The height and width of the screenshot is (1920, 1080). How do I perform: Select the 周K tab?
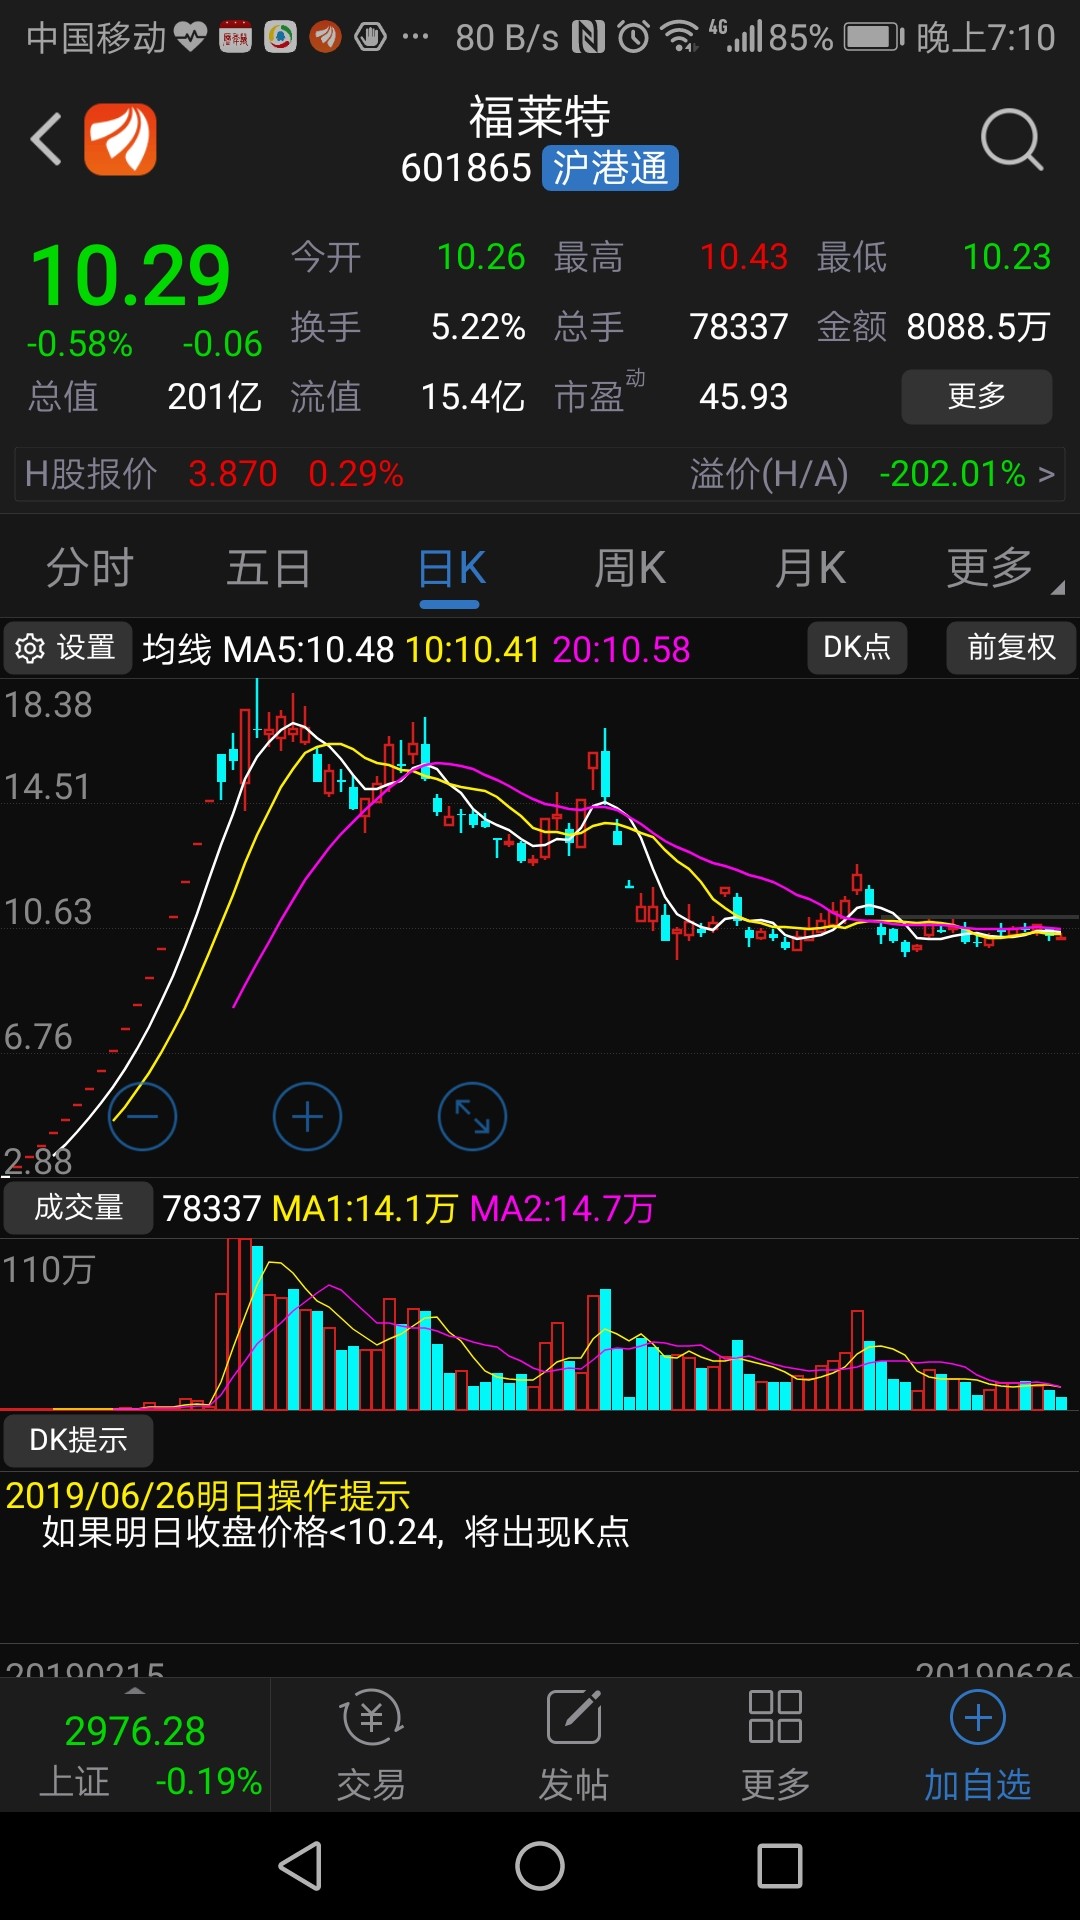tap(630, 568)
